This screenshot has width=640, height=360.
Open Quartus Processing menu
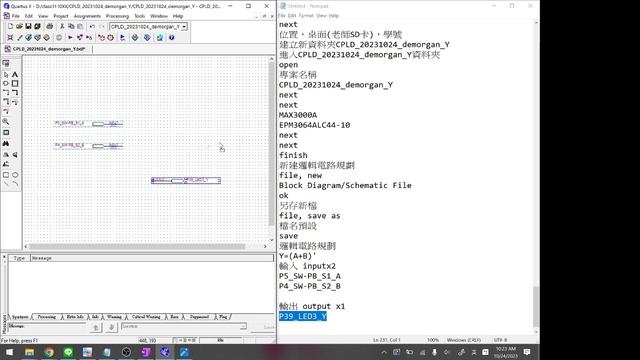117,16
